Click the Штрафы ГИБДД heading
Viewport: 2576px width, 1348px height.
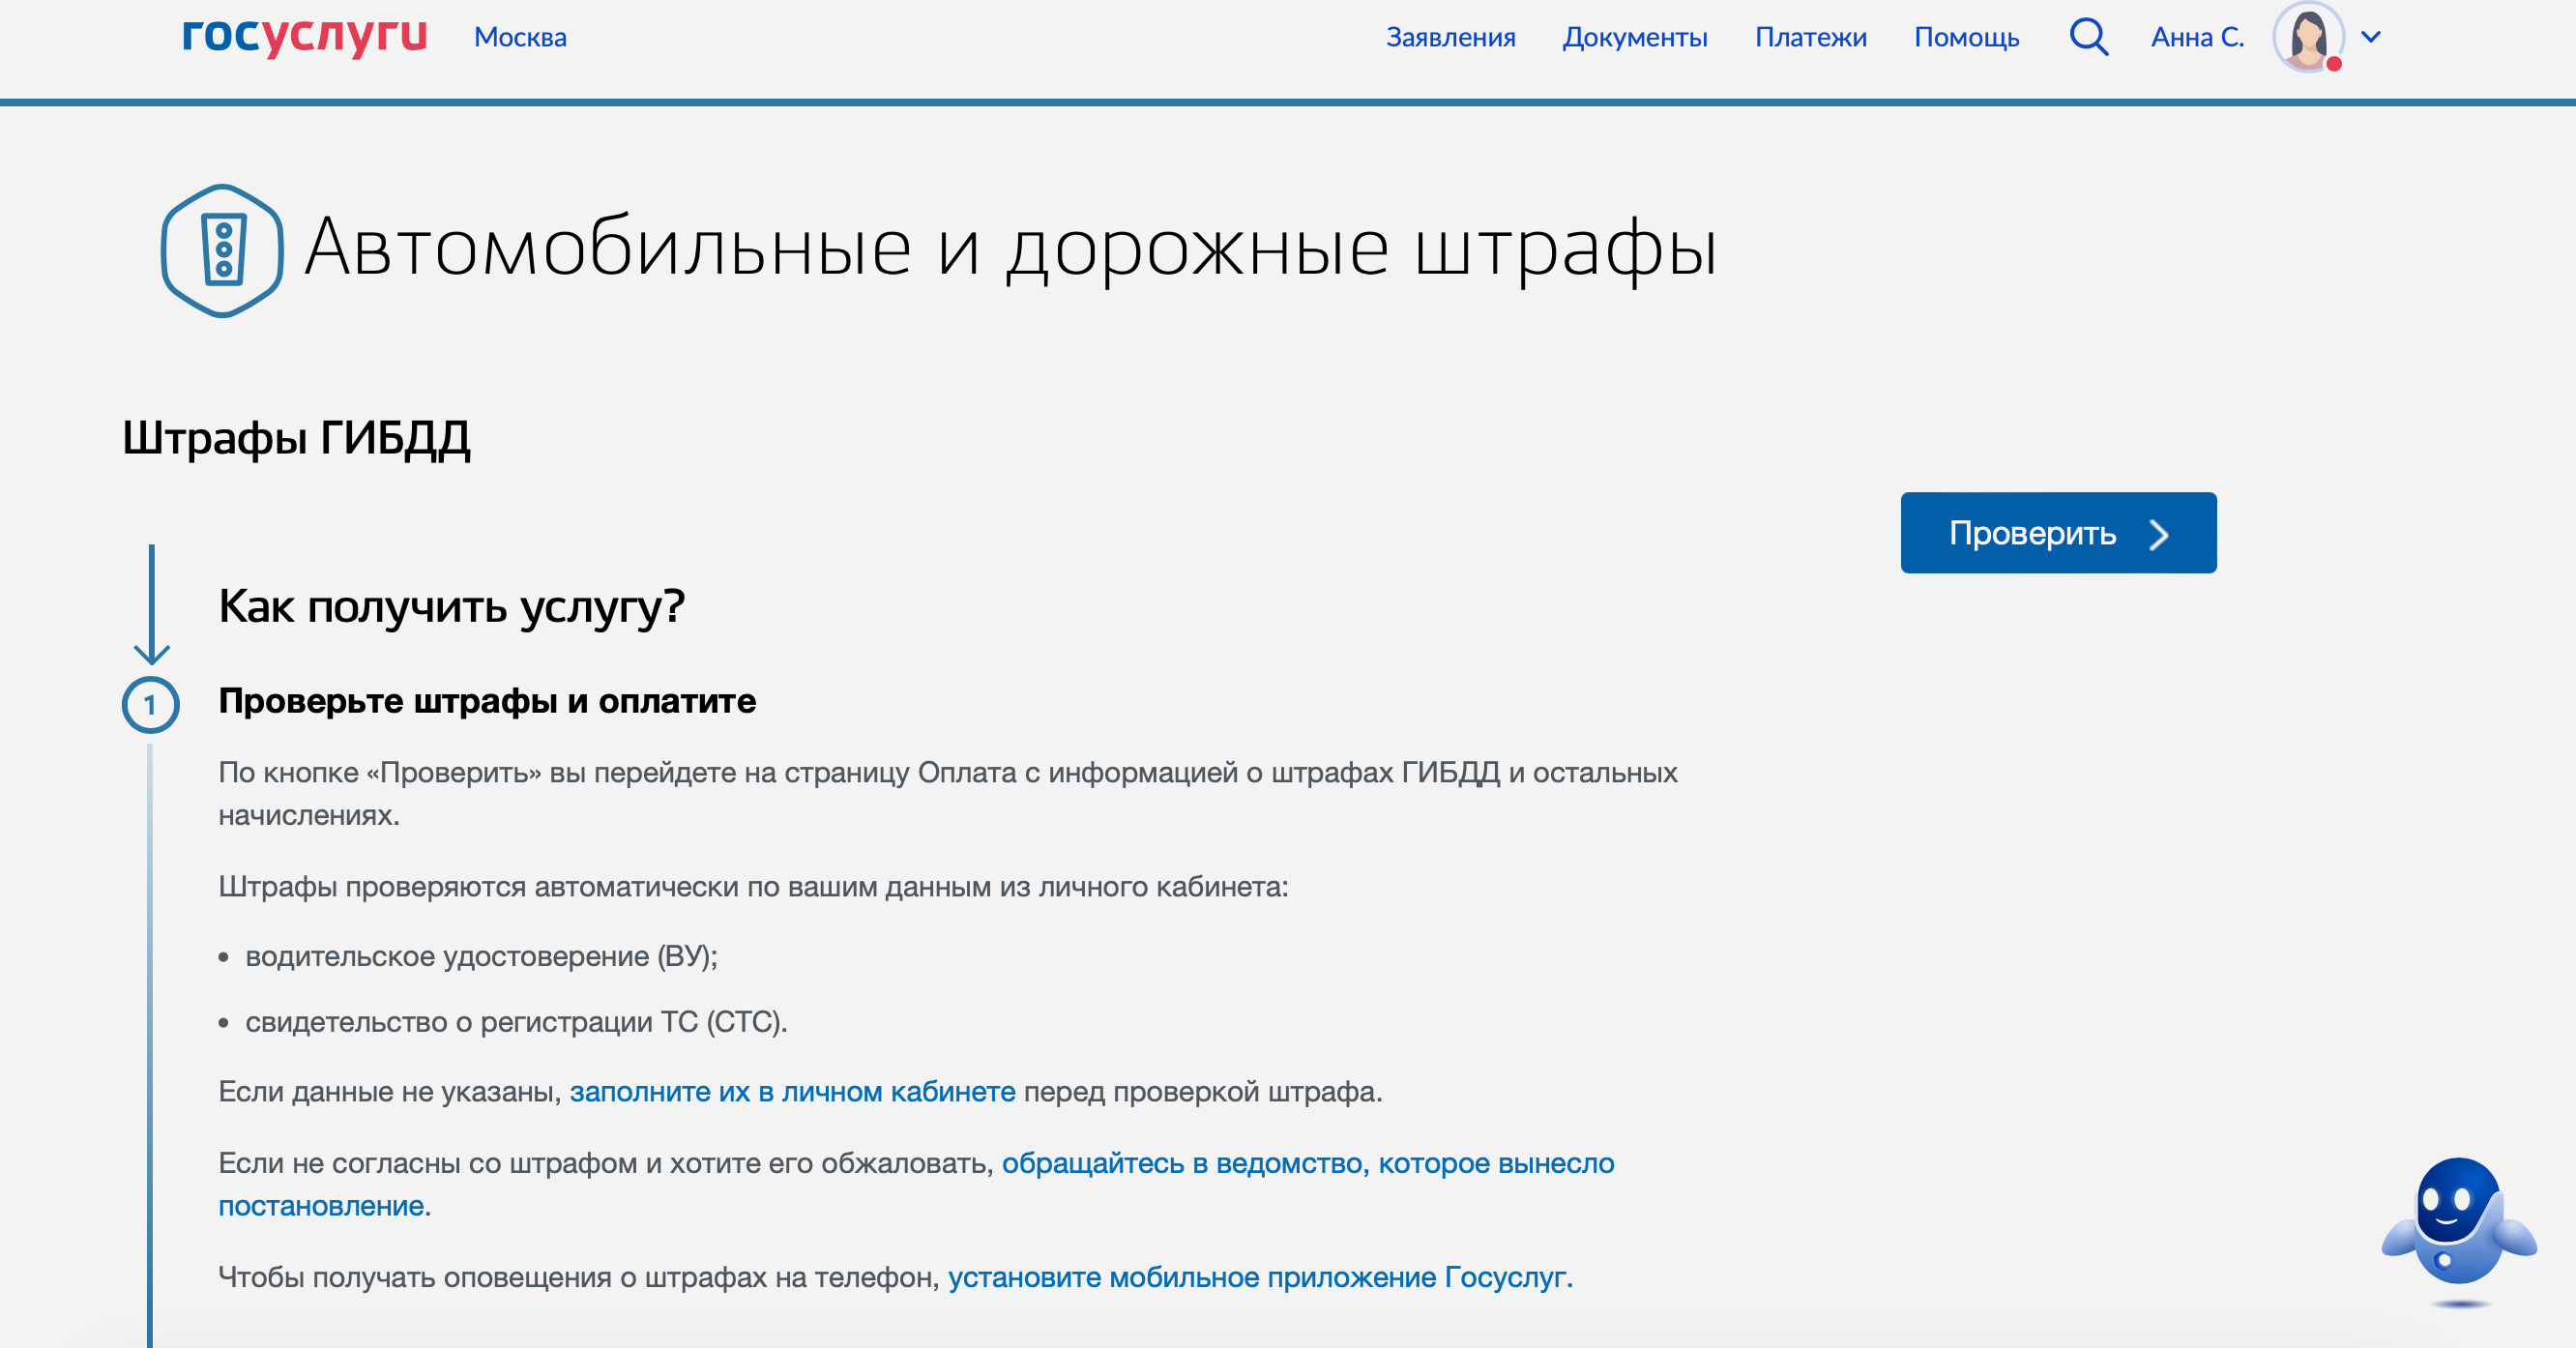point(296,437)
